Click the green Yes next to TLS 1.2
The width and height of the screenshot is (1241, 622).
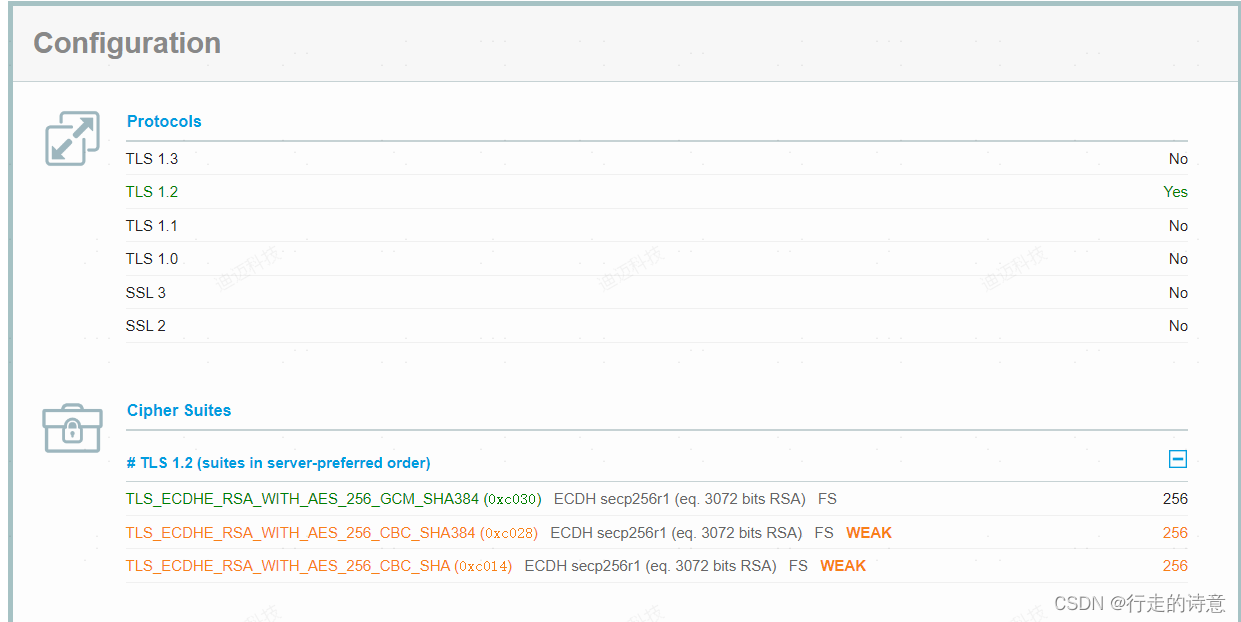click(x=1175, y=191)
